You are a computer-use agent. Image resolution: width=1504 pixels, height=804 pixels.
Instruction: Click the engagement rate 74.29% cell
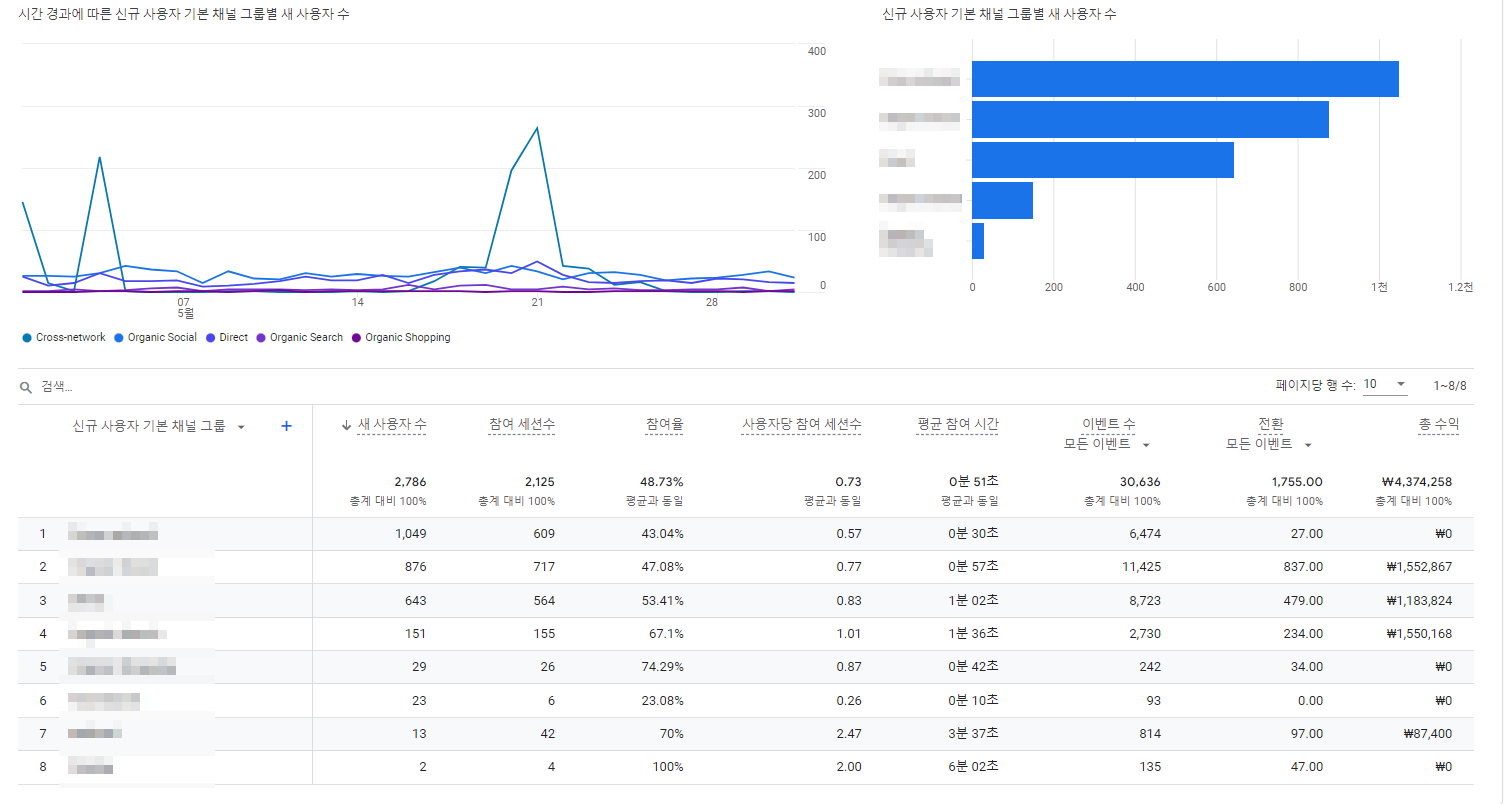663,667
